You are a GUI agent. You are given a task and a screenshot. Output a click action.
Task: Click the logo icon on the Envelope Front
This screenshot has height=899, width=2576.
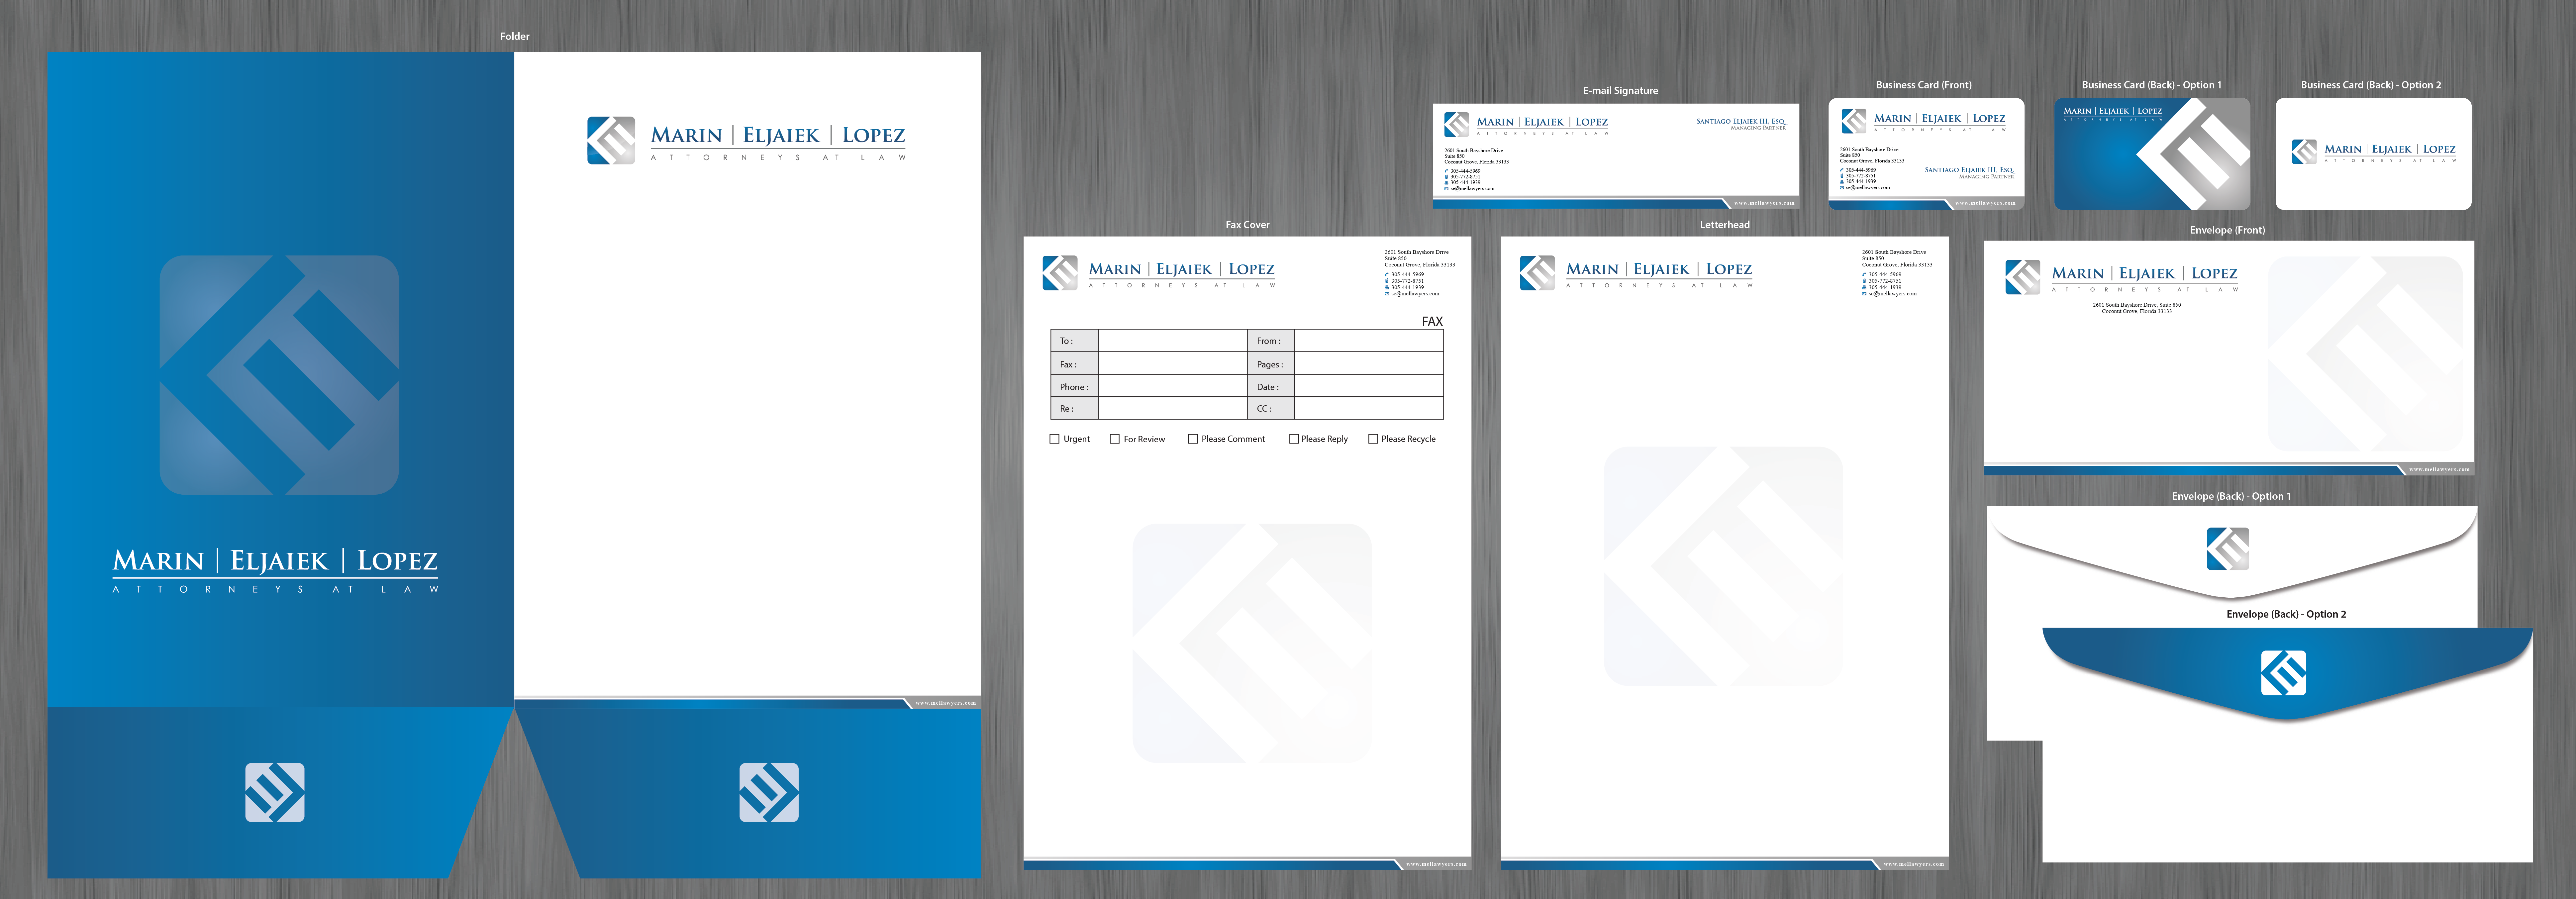tap(2023, 277)
